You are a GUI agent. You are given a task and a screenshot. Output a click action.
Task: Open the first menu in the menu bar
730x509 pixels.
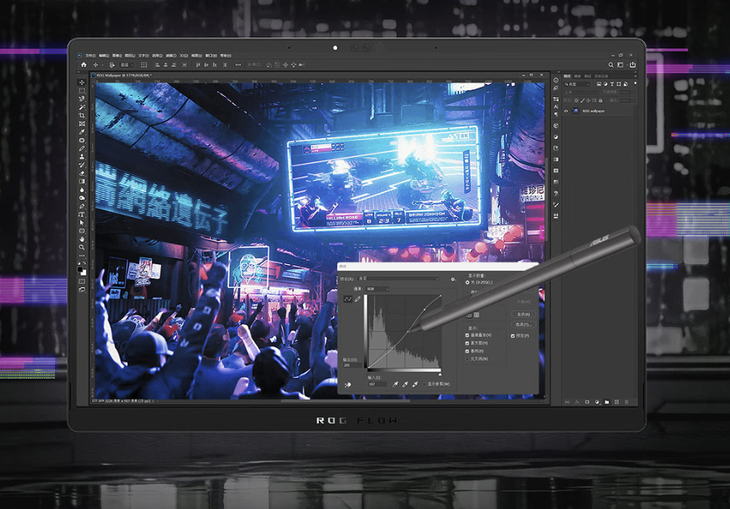pos(90,56)
